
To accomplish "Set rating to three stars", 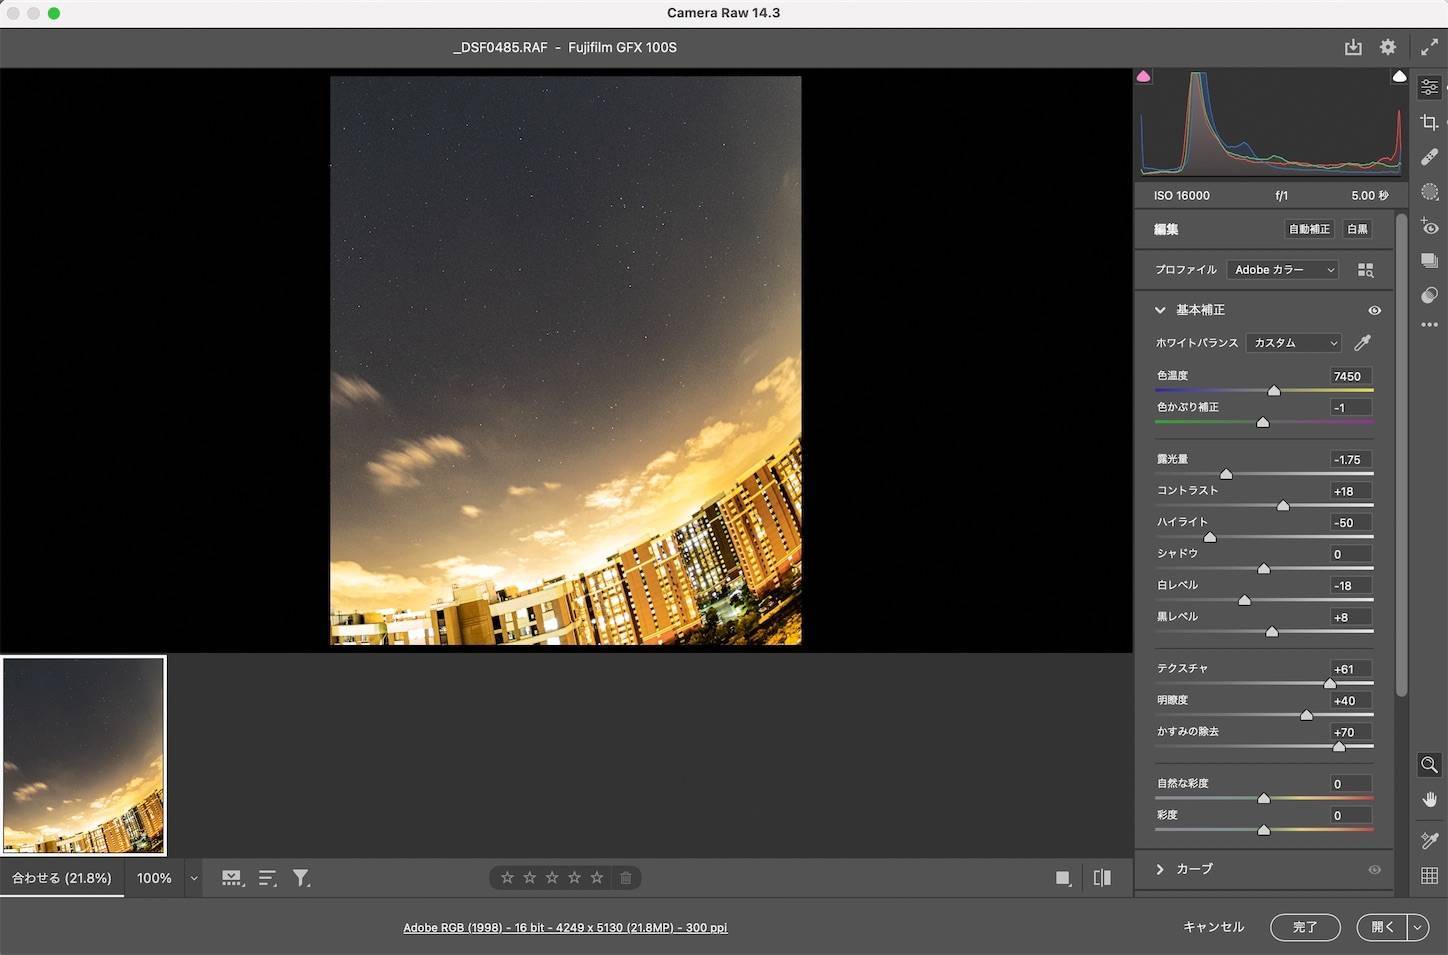I will pyautogui.click(x=552, y=878).
